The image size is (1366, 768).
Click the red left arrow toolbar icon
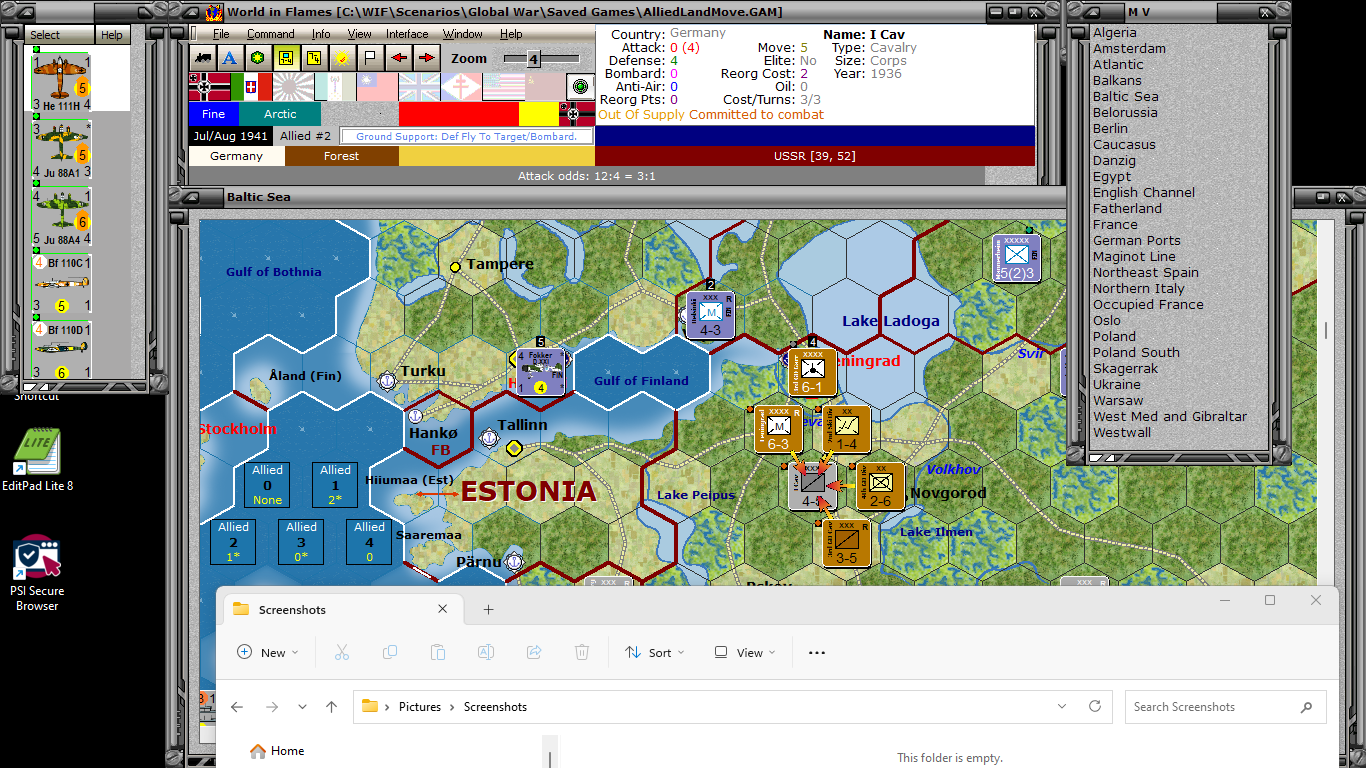(x=398, y=58)
